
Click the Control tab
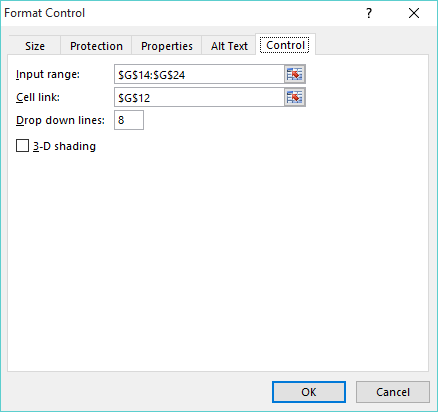click(x=285, y=45)
